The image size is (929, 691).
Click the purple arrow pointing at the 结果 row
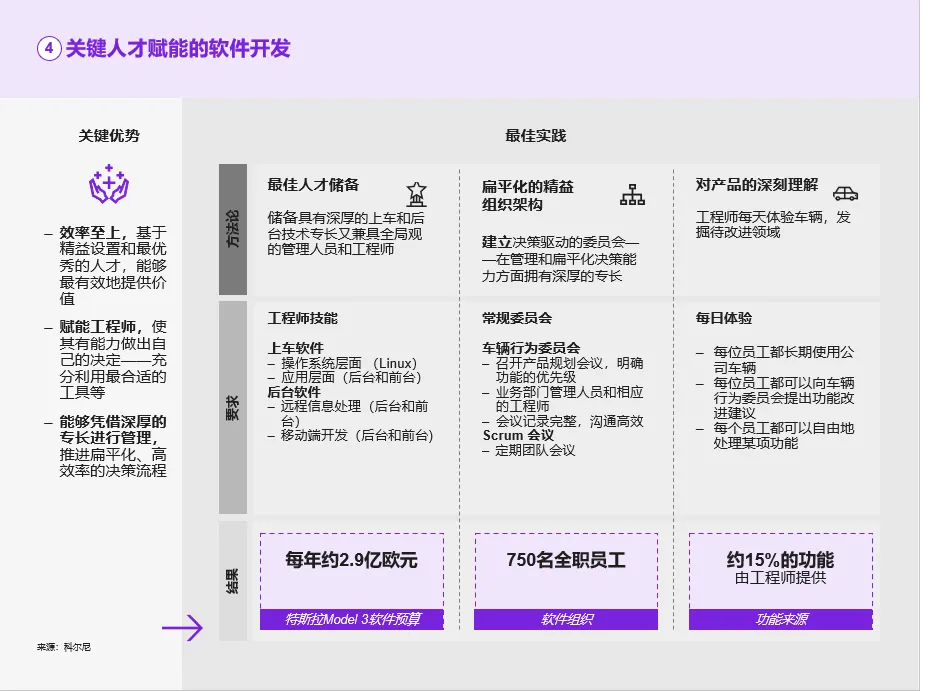(x=182, y=628)
